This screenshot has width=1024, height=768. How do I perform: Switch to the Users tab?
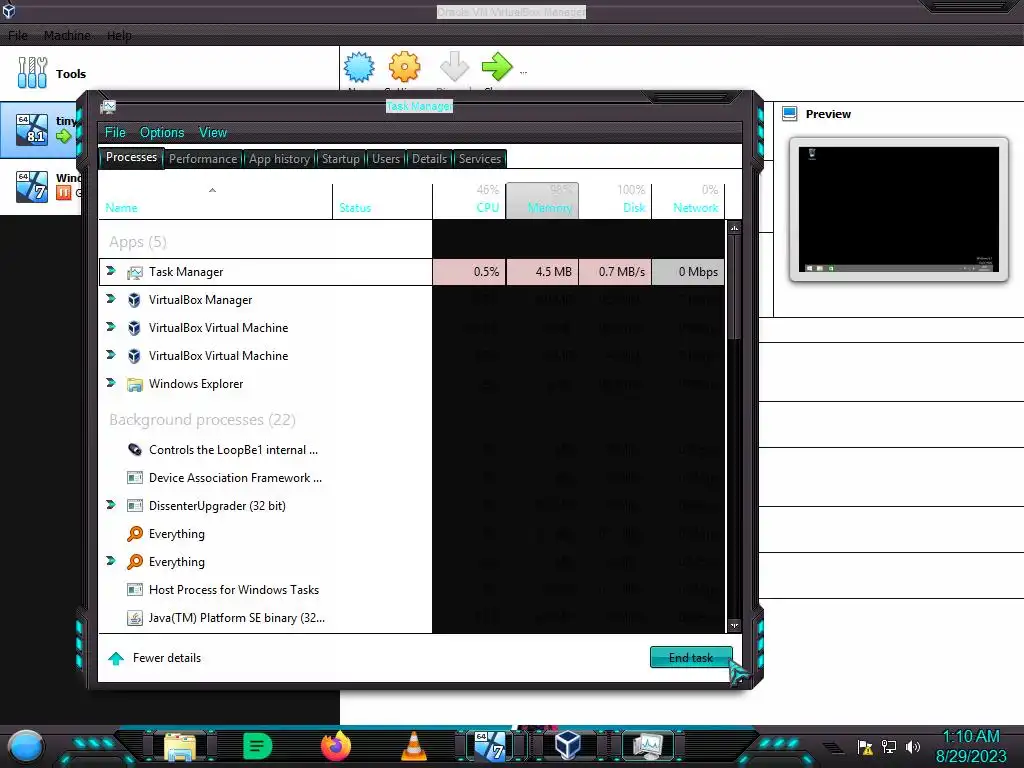coord(386,159)
